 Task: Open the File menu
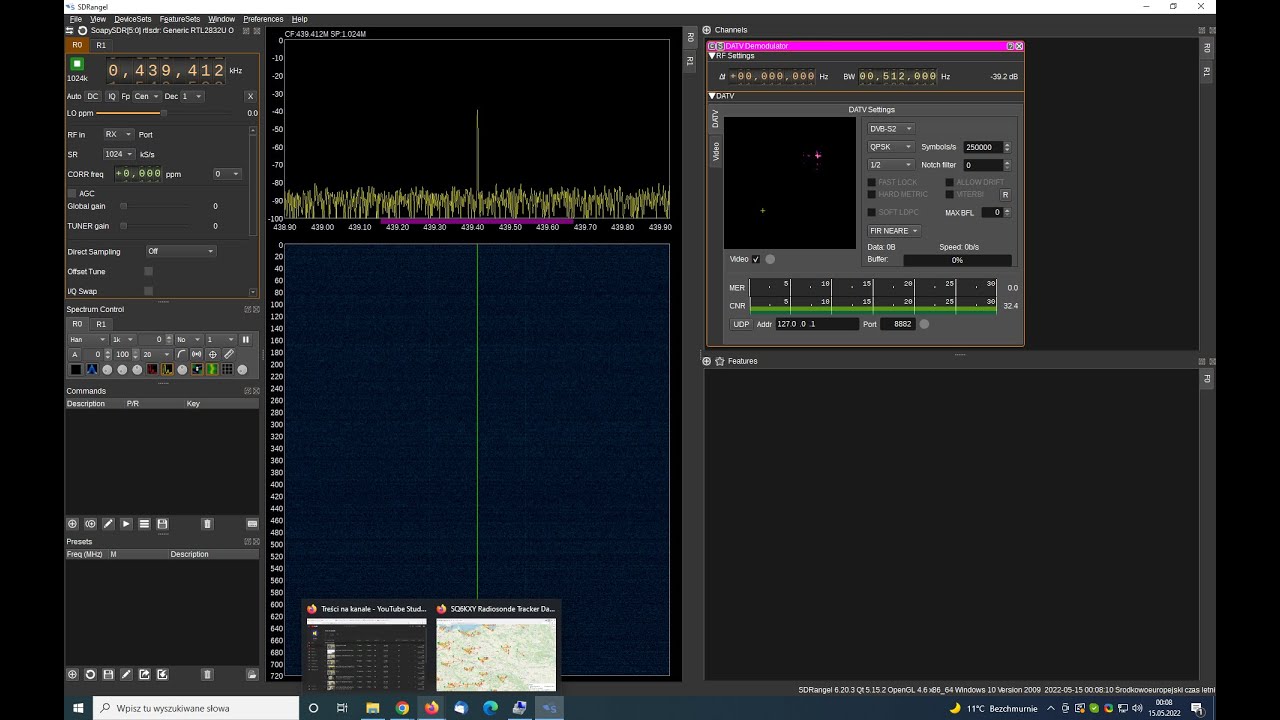coord(75,19)
